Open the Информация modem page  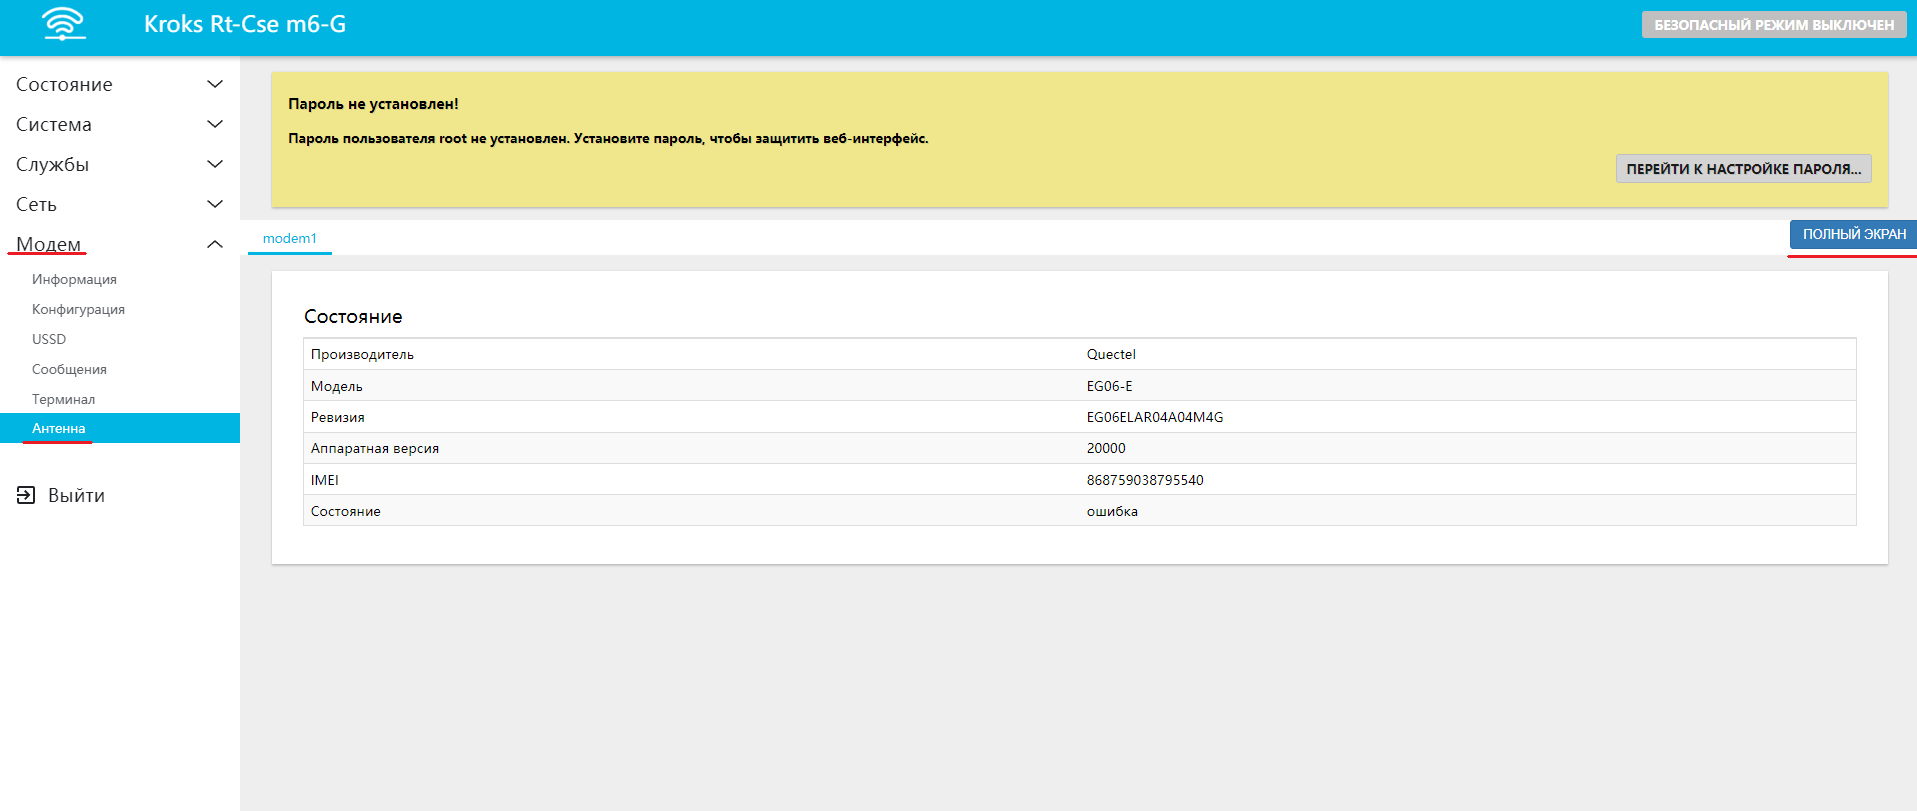click(74, 279)
